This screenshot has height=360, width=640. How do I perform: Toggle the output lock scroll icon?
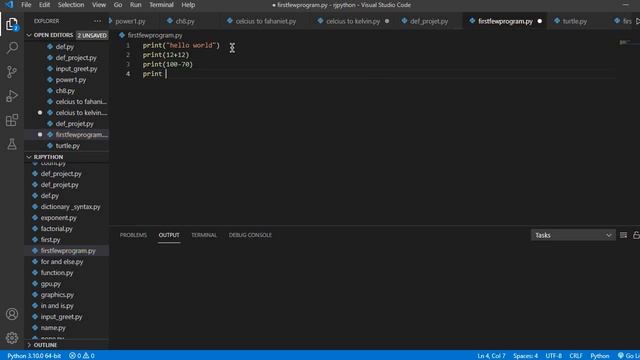pyautogui.click(x=636, y=235)
